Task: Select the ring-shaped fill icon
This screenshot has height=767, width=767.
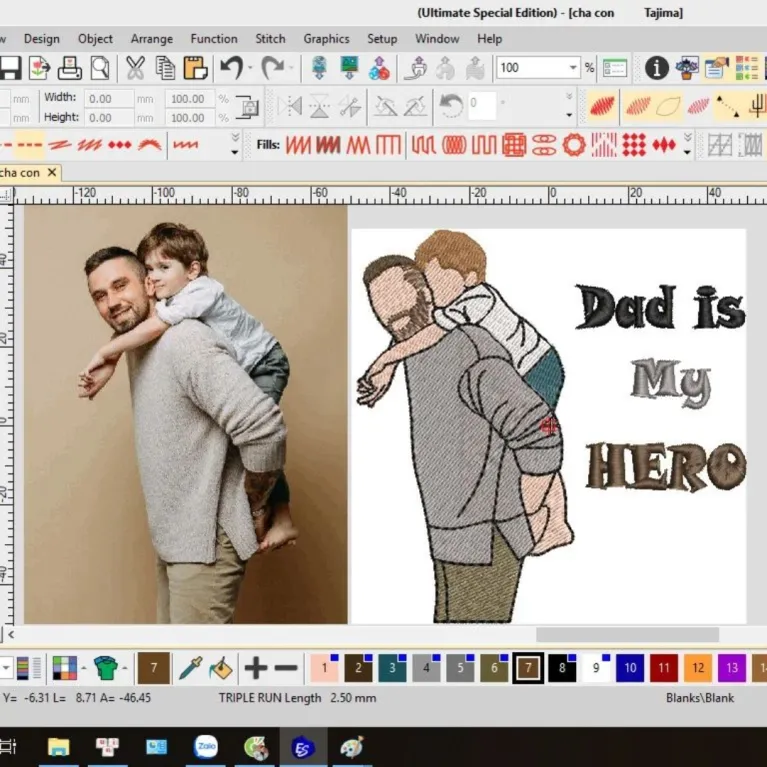Action: (x=574, y=145)
